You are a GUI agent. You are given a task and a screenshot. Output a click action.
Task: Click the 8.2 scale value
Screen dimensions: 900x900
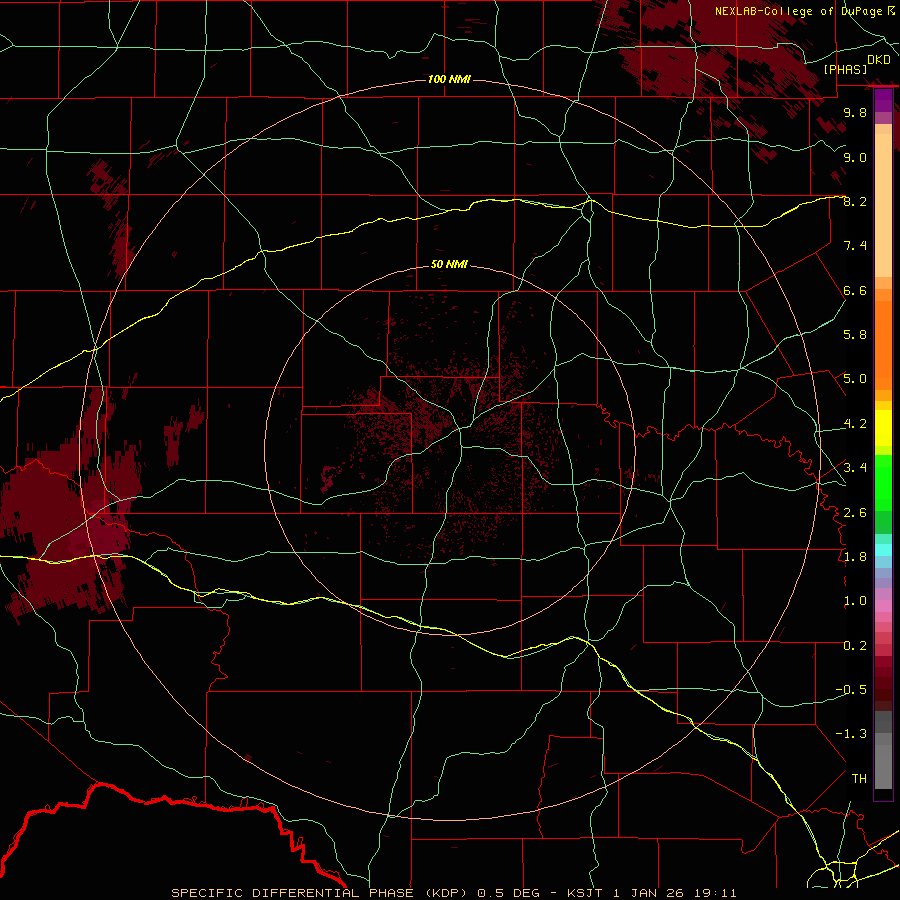coord(855,201)
